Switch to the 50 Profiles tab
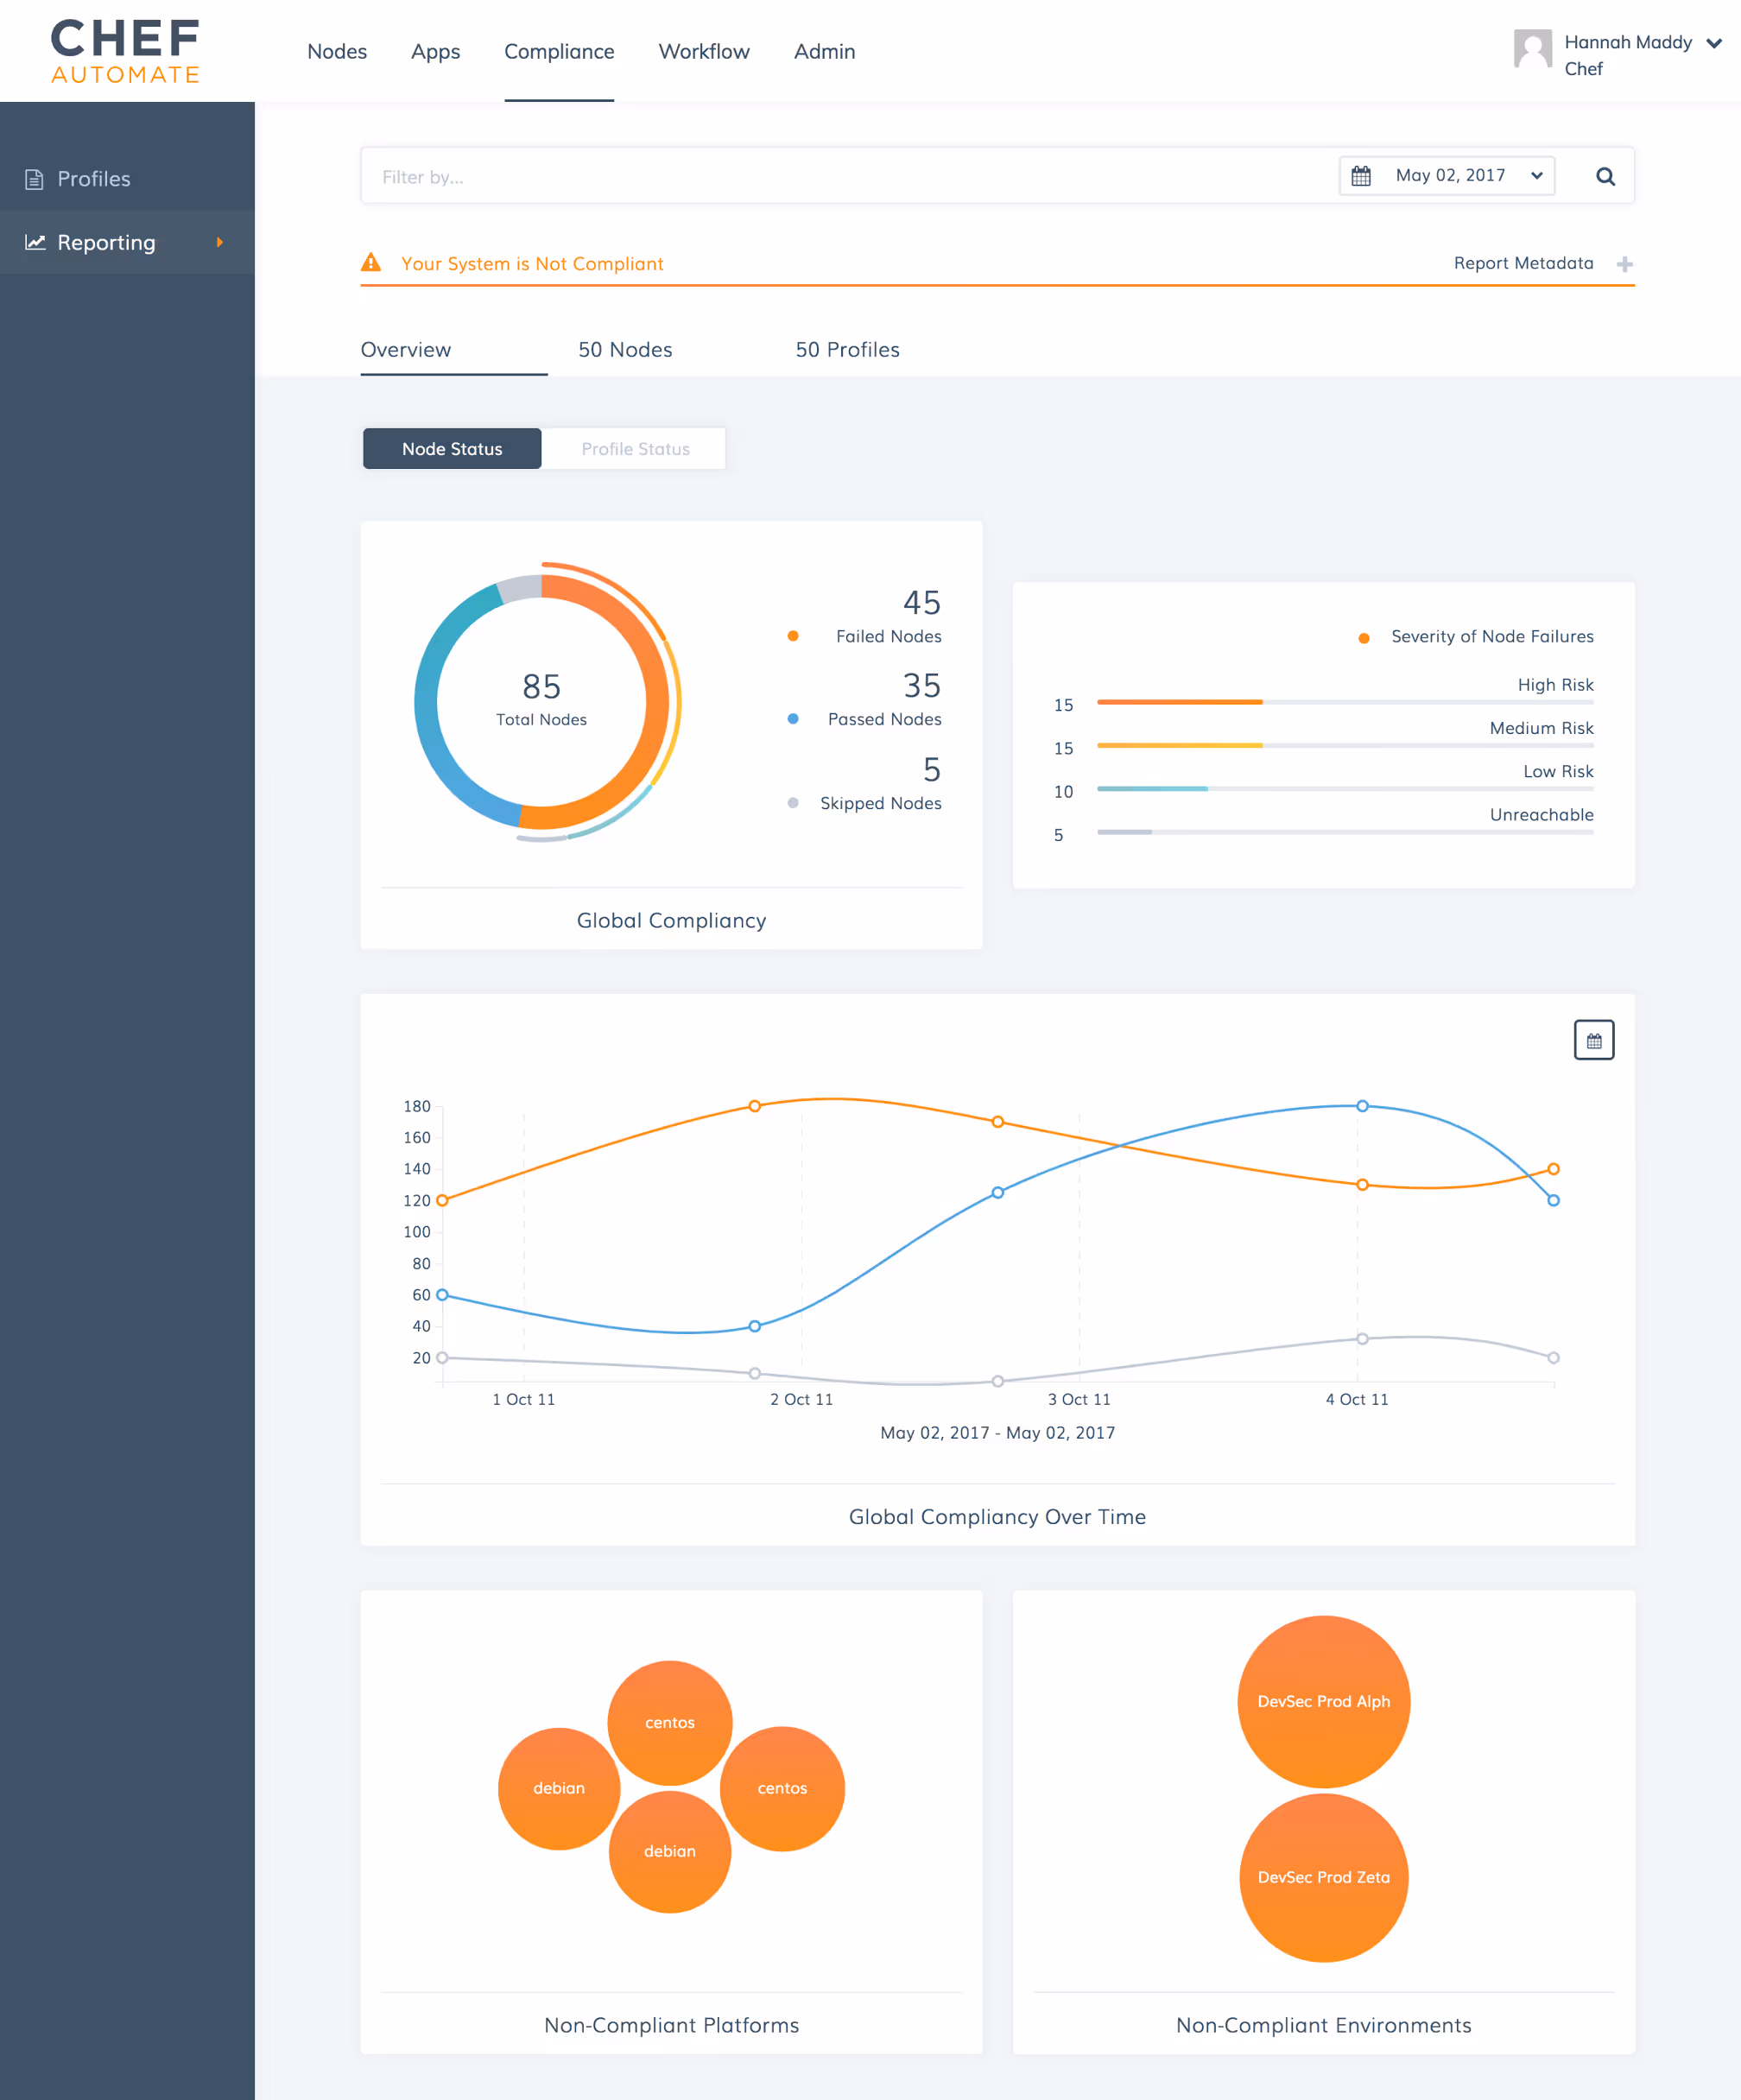The width and height of the screenshot is (1741, 2100). coord(847,349)
